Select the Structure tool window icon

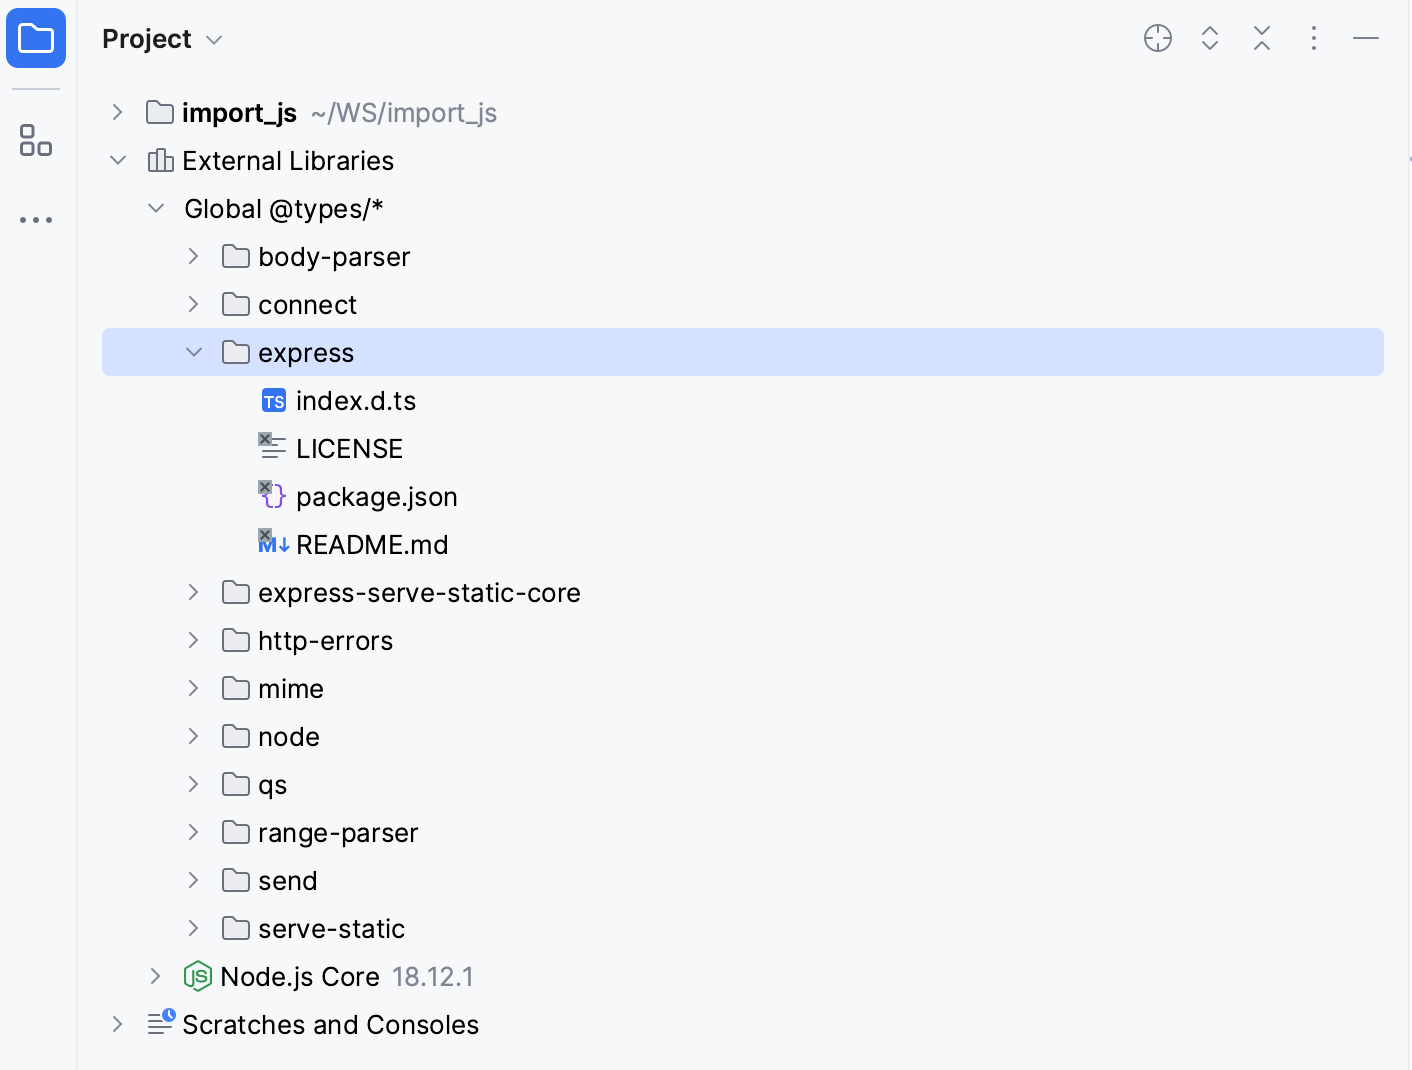(x=36, y=141)
